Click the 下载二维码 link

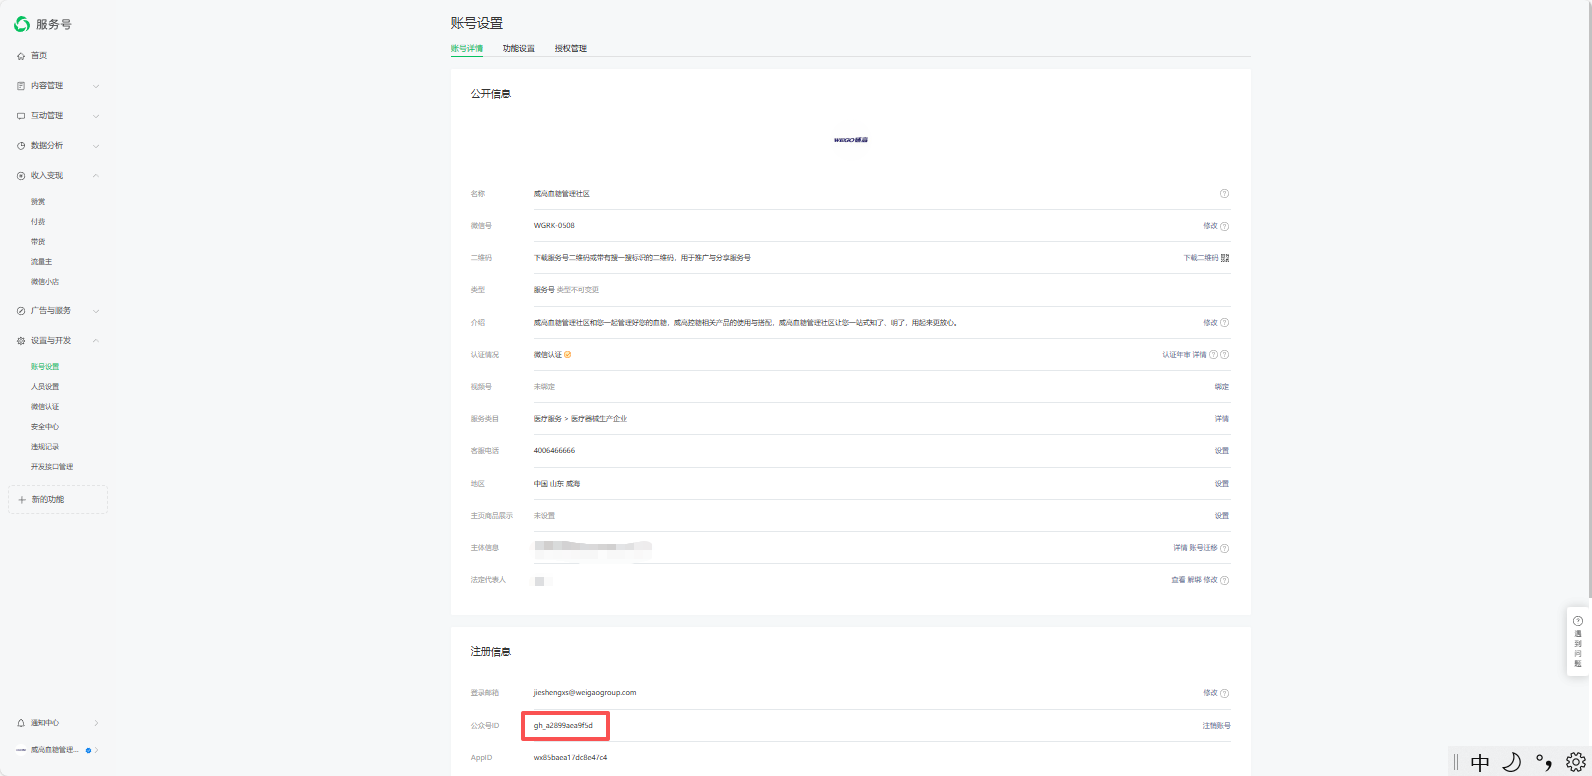click(1201, 258)
